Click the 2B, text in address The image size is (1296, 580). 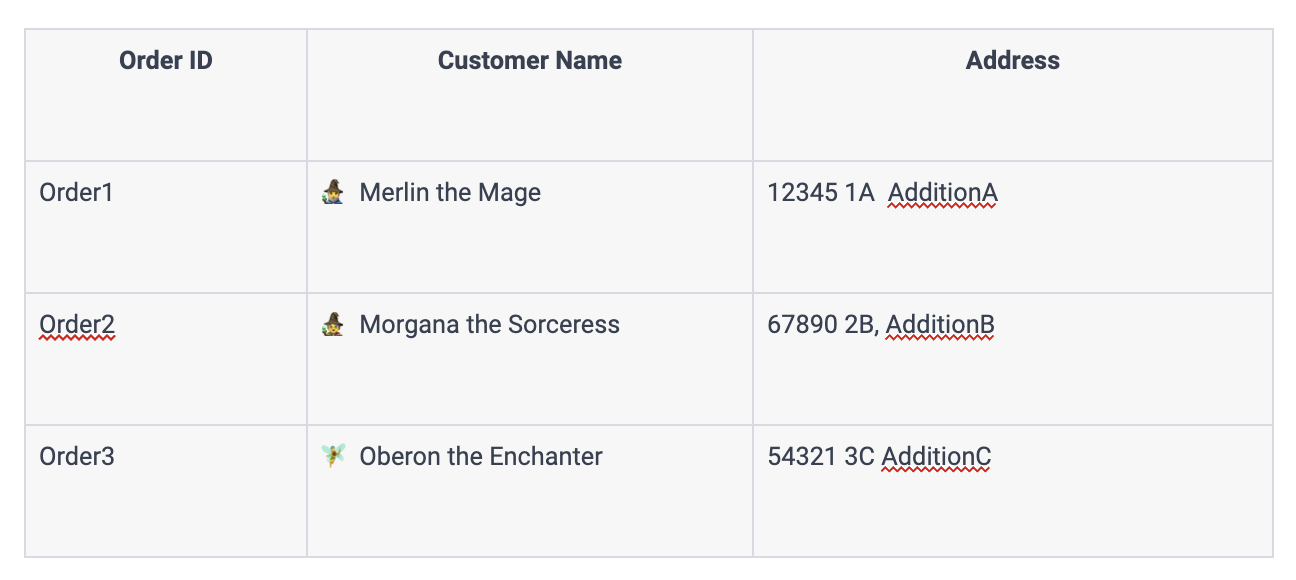(862, 325)
